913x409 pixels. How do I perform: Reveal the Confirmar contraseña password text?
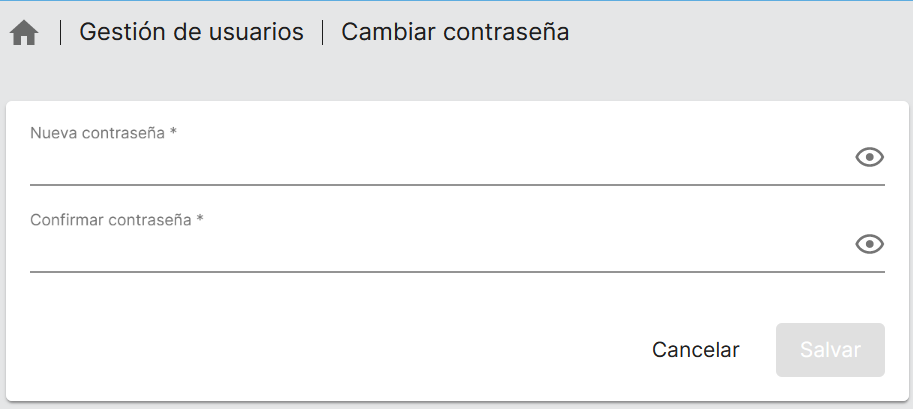[870, 244]
